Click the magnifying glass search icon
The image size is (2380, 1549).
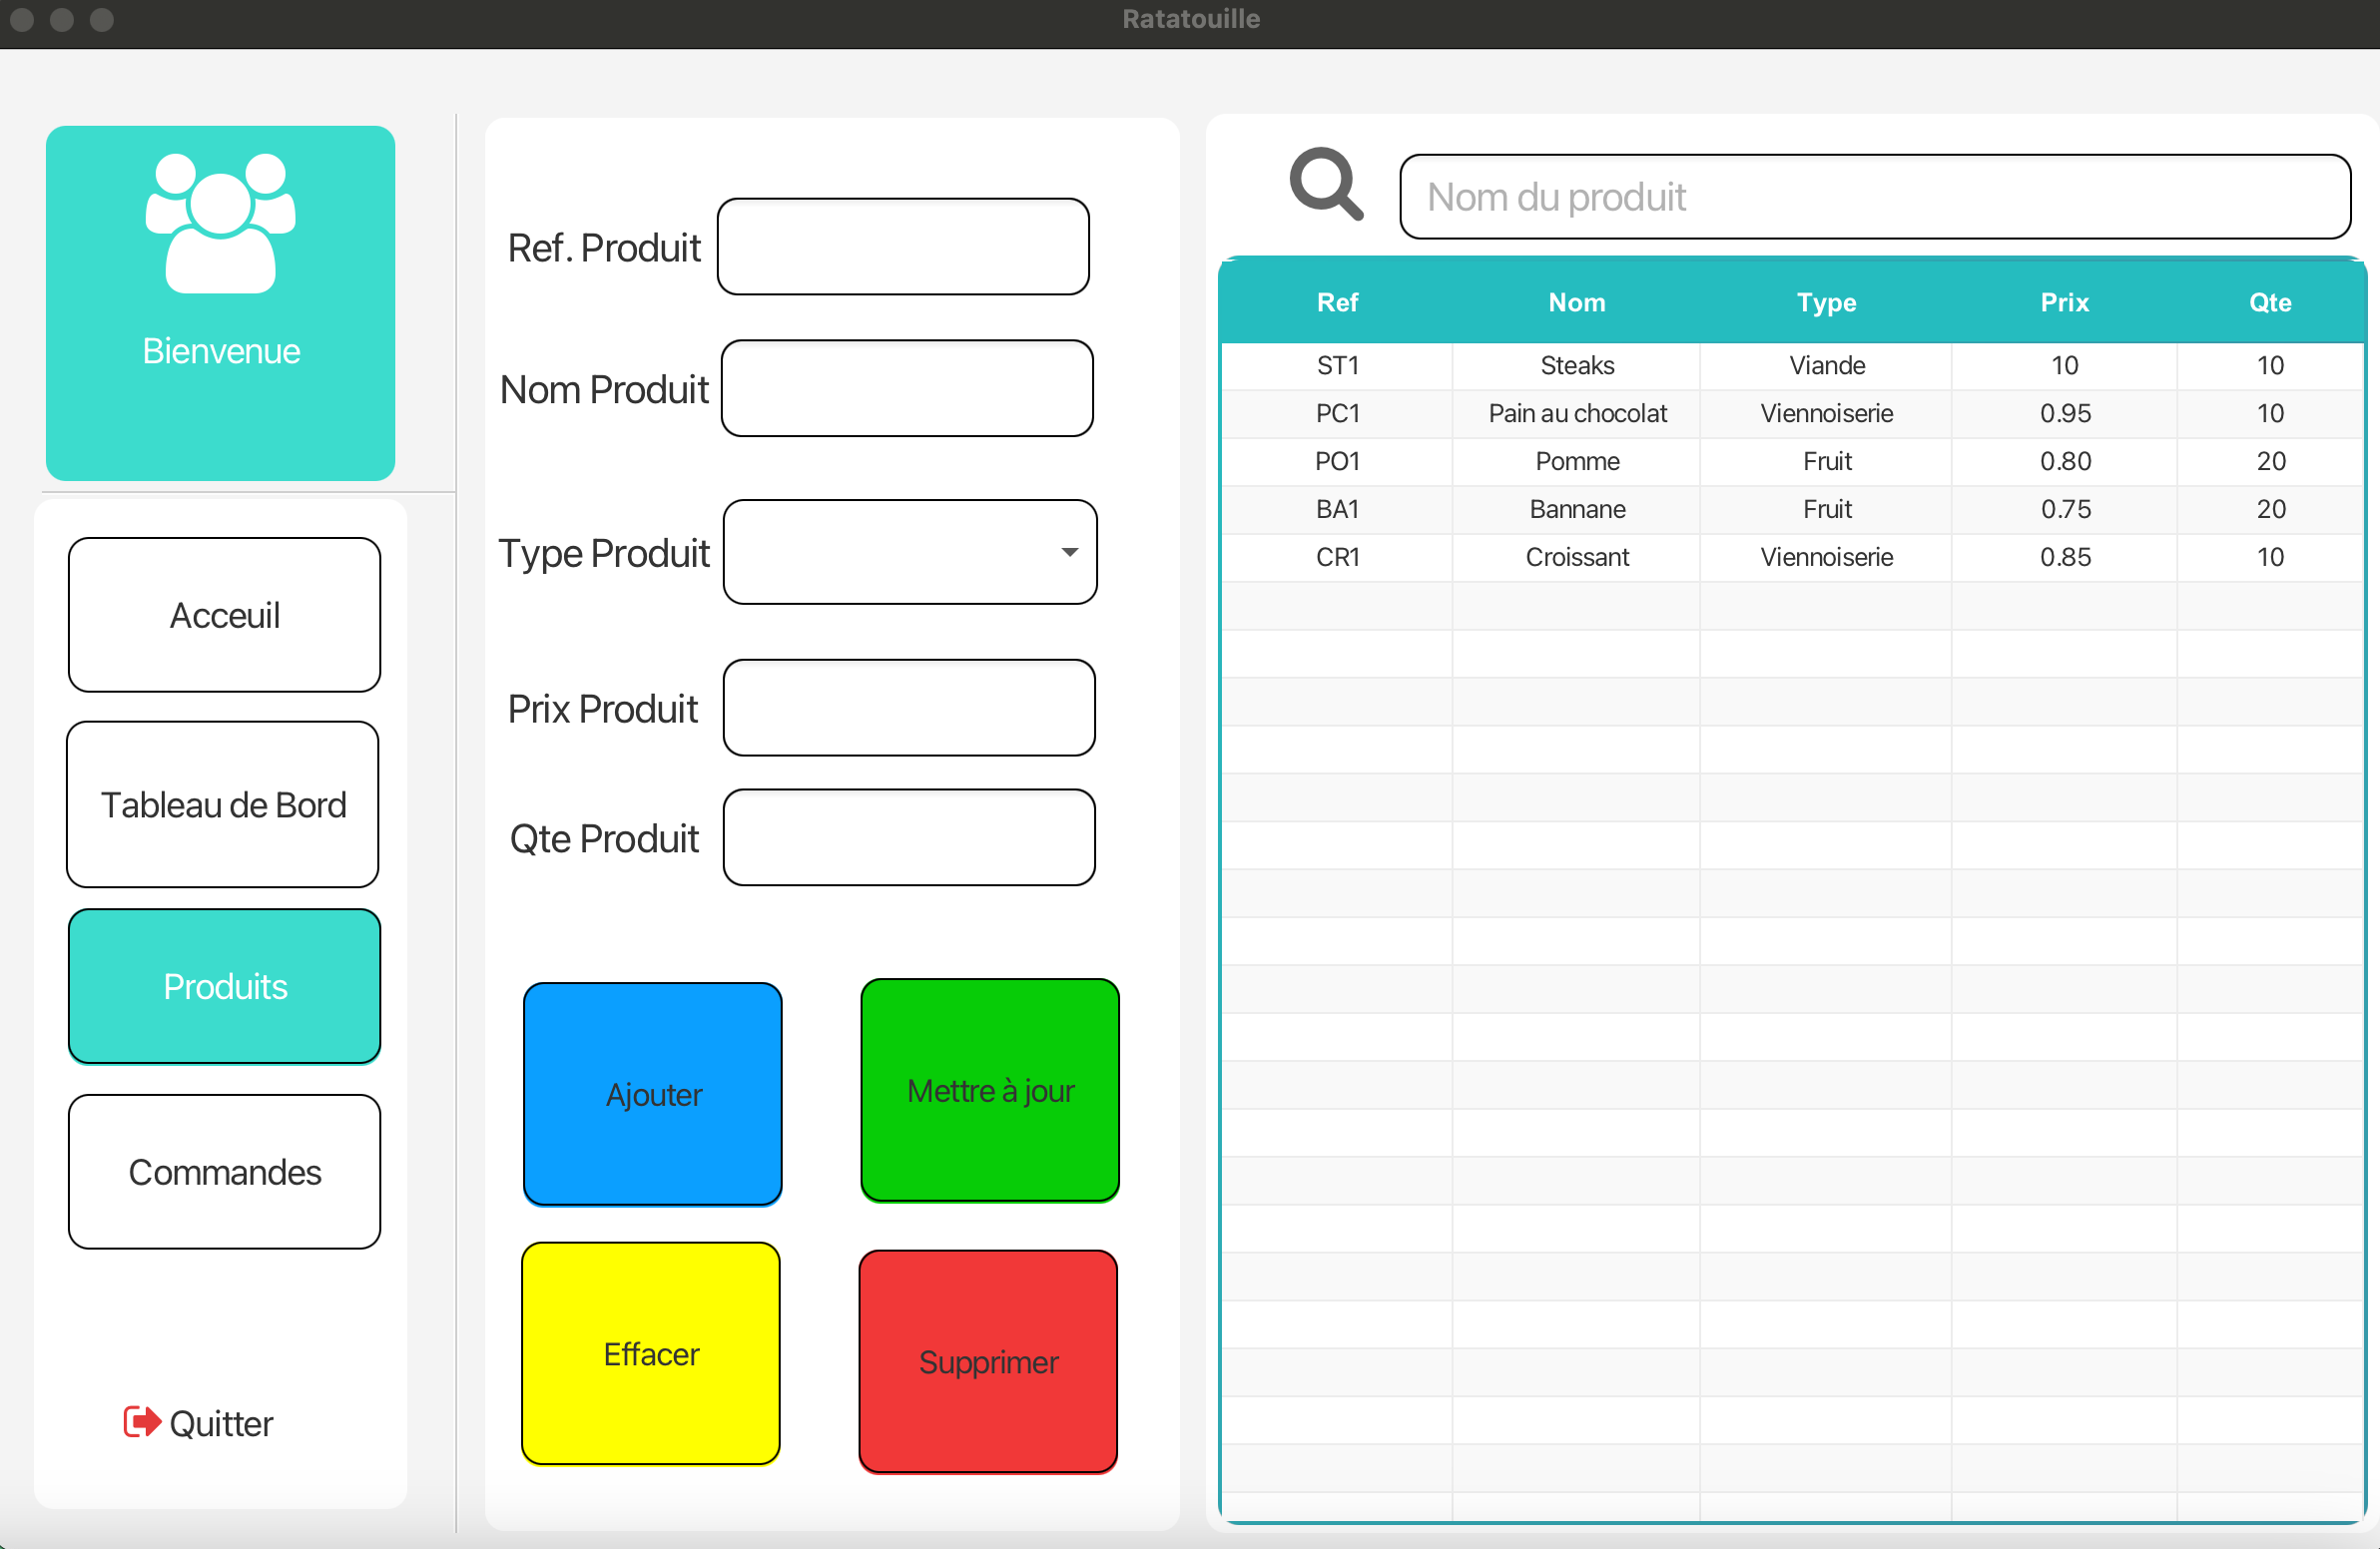1325,184
